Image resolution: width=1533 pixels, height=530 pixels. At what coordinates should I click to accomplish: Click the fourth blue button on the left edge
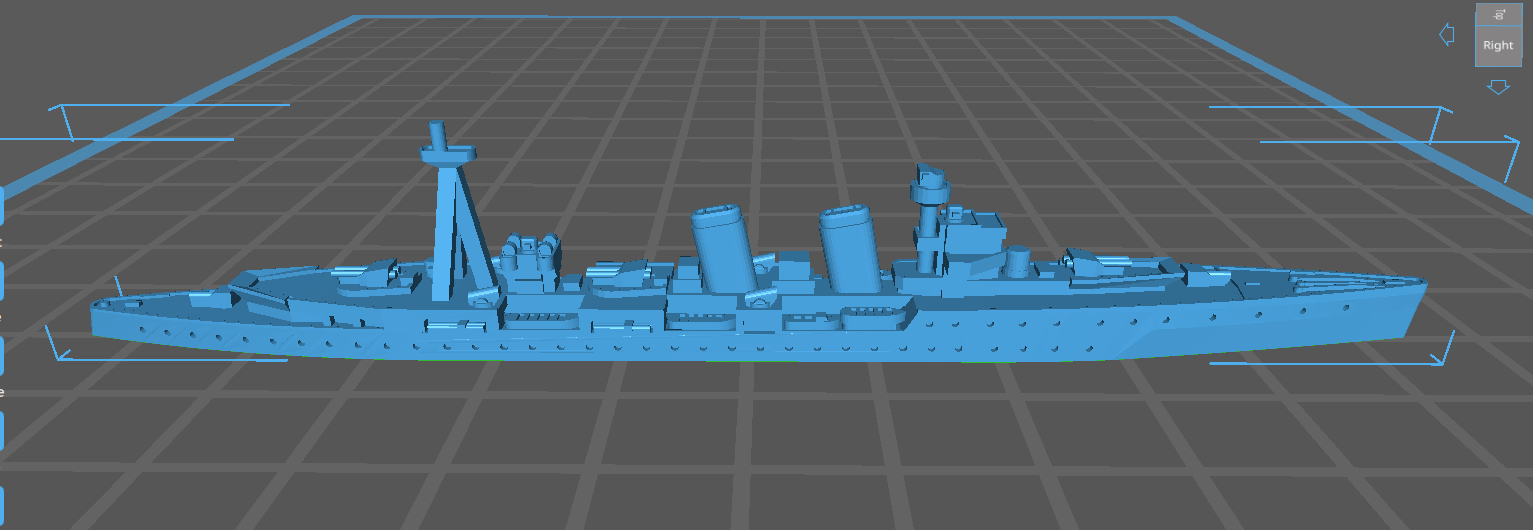pyautogui.click(x=2, y=430)
